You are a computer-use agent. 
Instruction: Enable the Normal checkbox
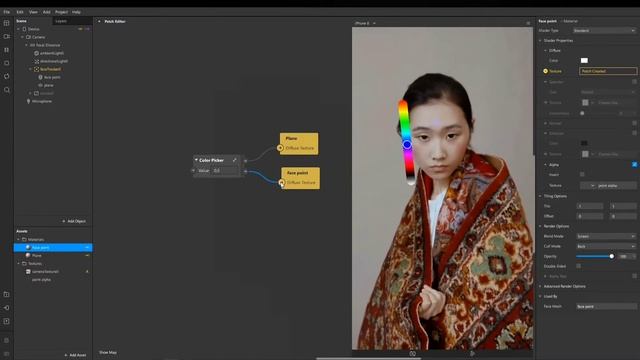click(x=635, y=123)
